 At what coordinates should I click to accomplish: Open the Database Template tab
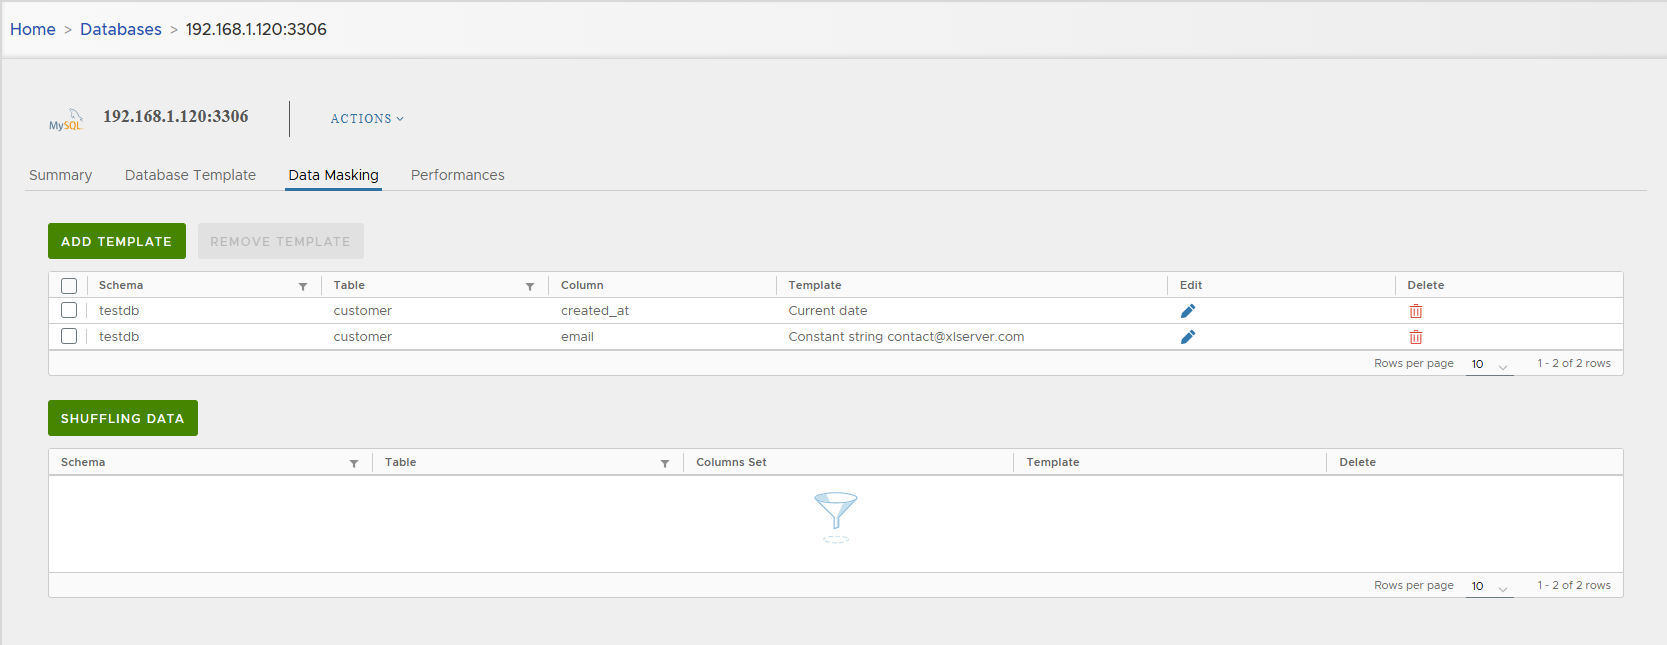190,175
